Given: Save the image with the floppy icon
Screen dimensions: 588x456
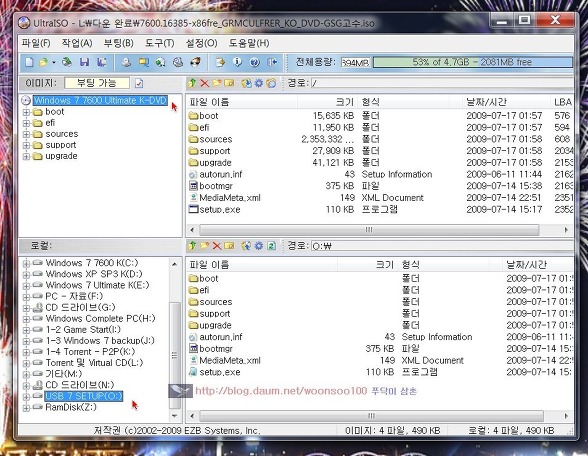Looking at the screenshot, I should coord(84,62).
